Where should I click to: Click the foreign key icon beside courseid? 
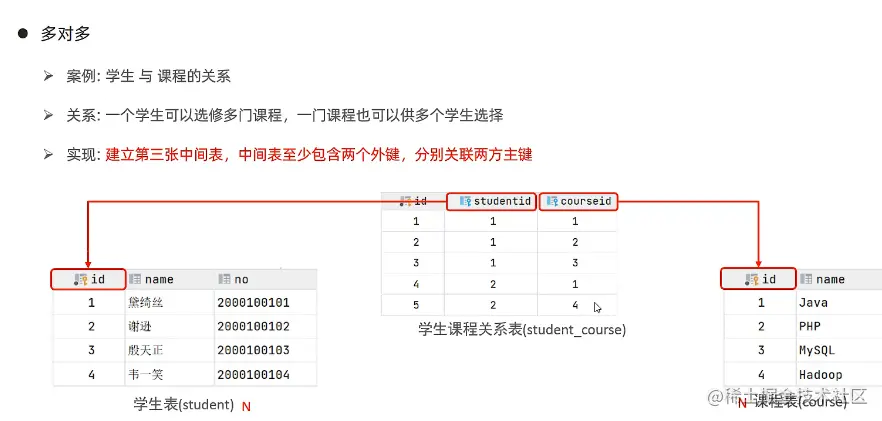coord(552,201)
